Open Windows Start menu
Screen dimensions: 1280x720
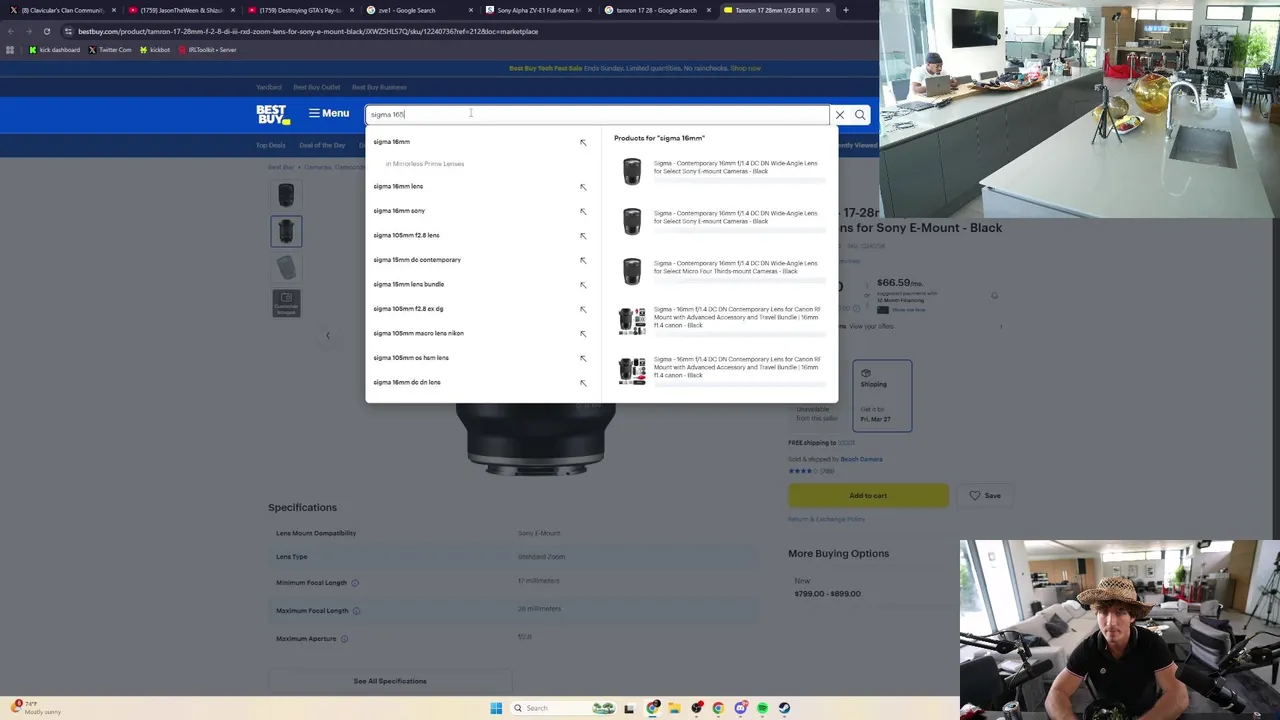coord(496,708)
